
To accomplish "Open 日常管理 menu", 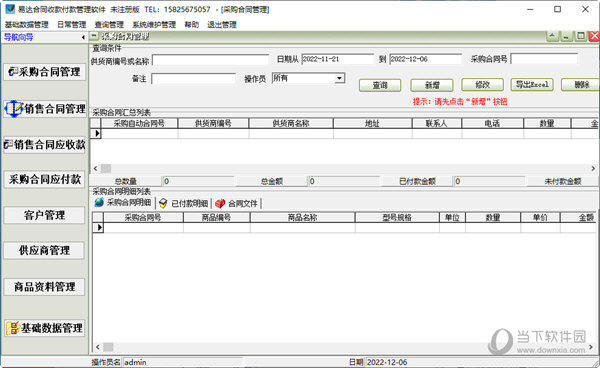I will tap(72, 24).
